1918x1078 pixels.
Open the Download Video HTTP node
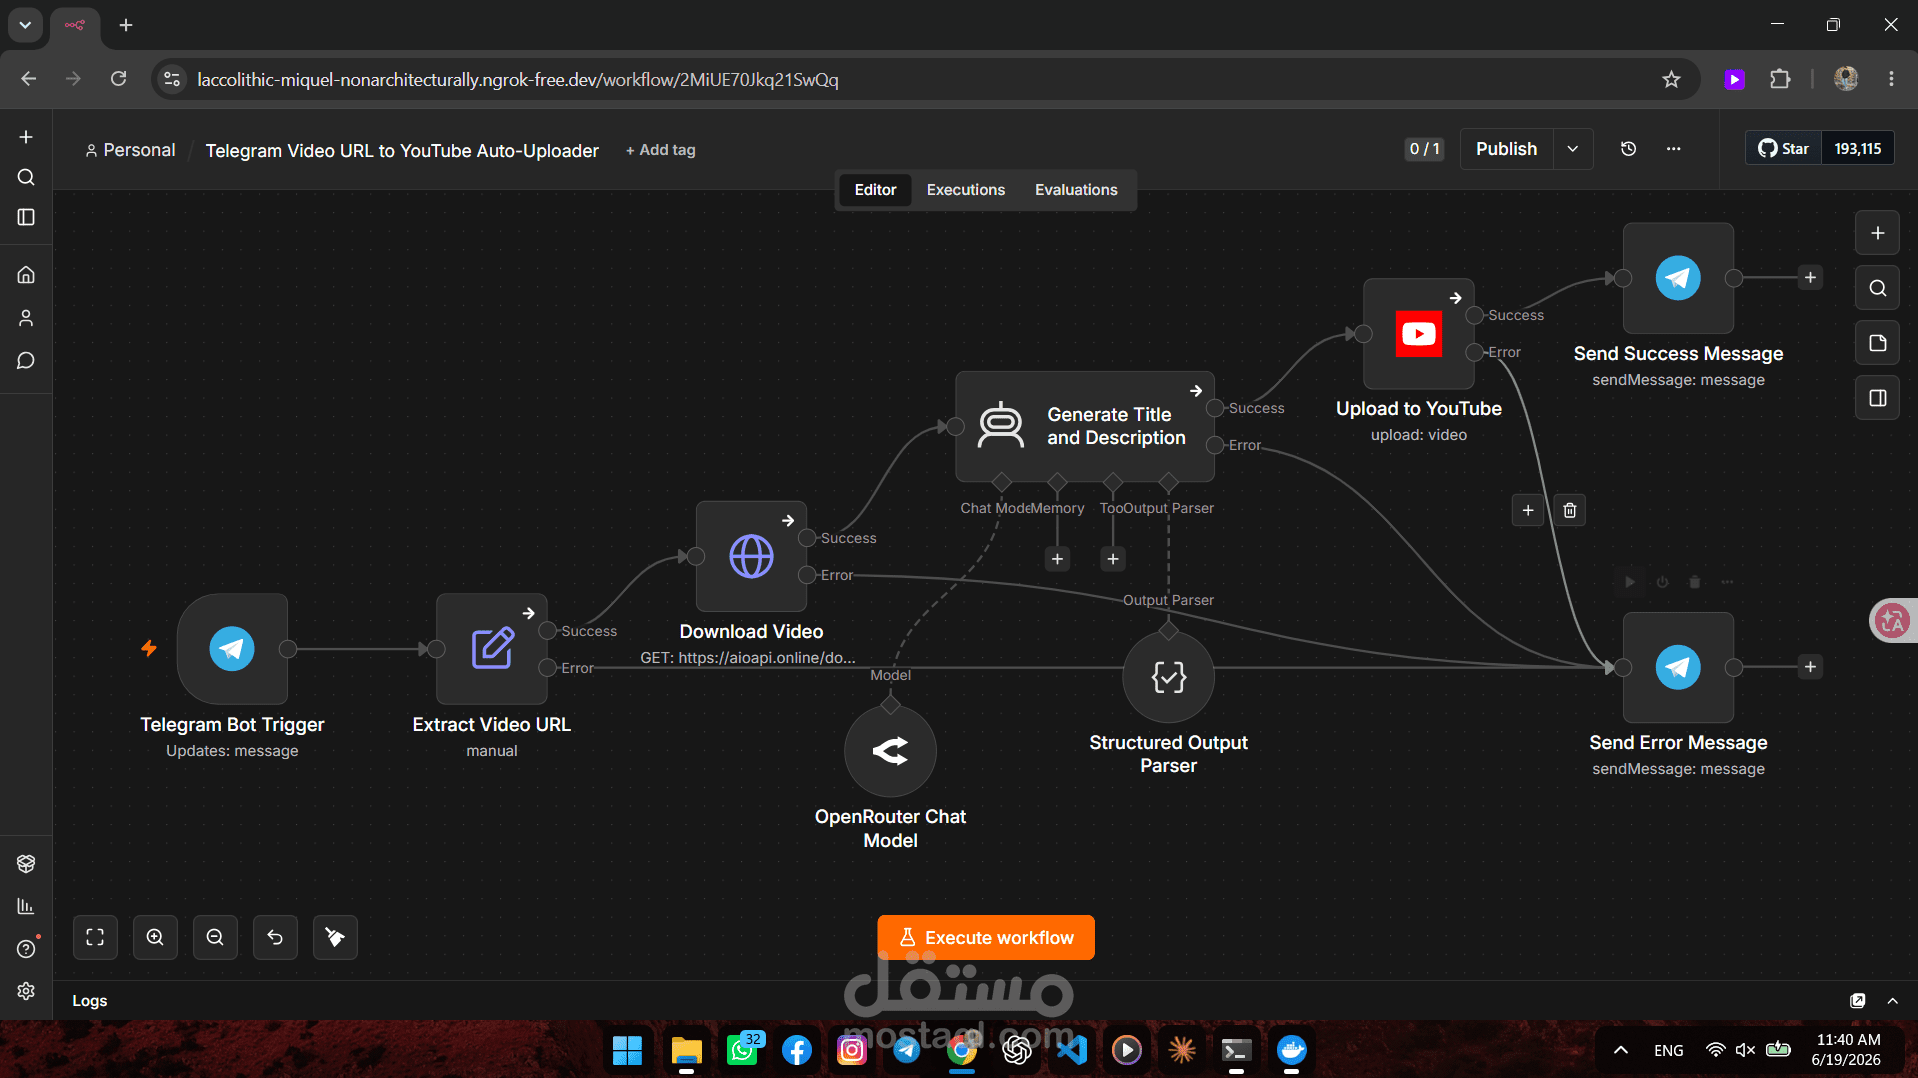tap(751, 556)
